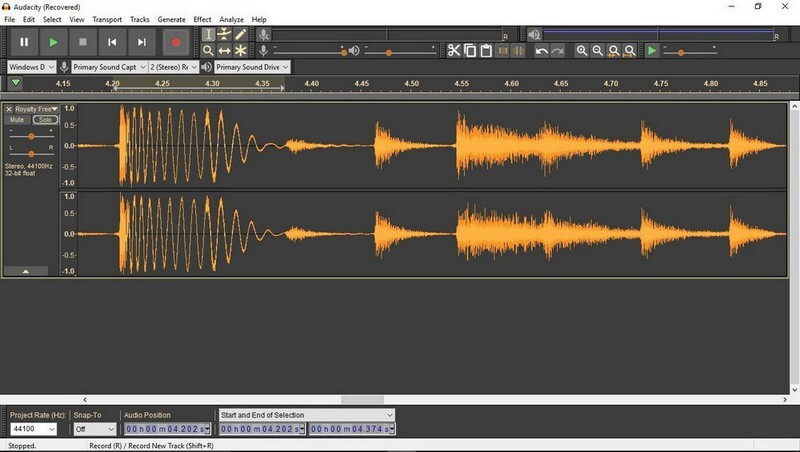Toggle pause on the transport bar
The height and width of the screenshot is (452, 800).
click(24, 42)
